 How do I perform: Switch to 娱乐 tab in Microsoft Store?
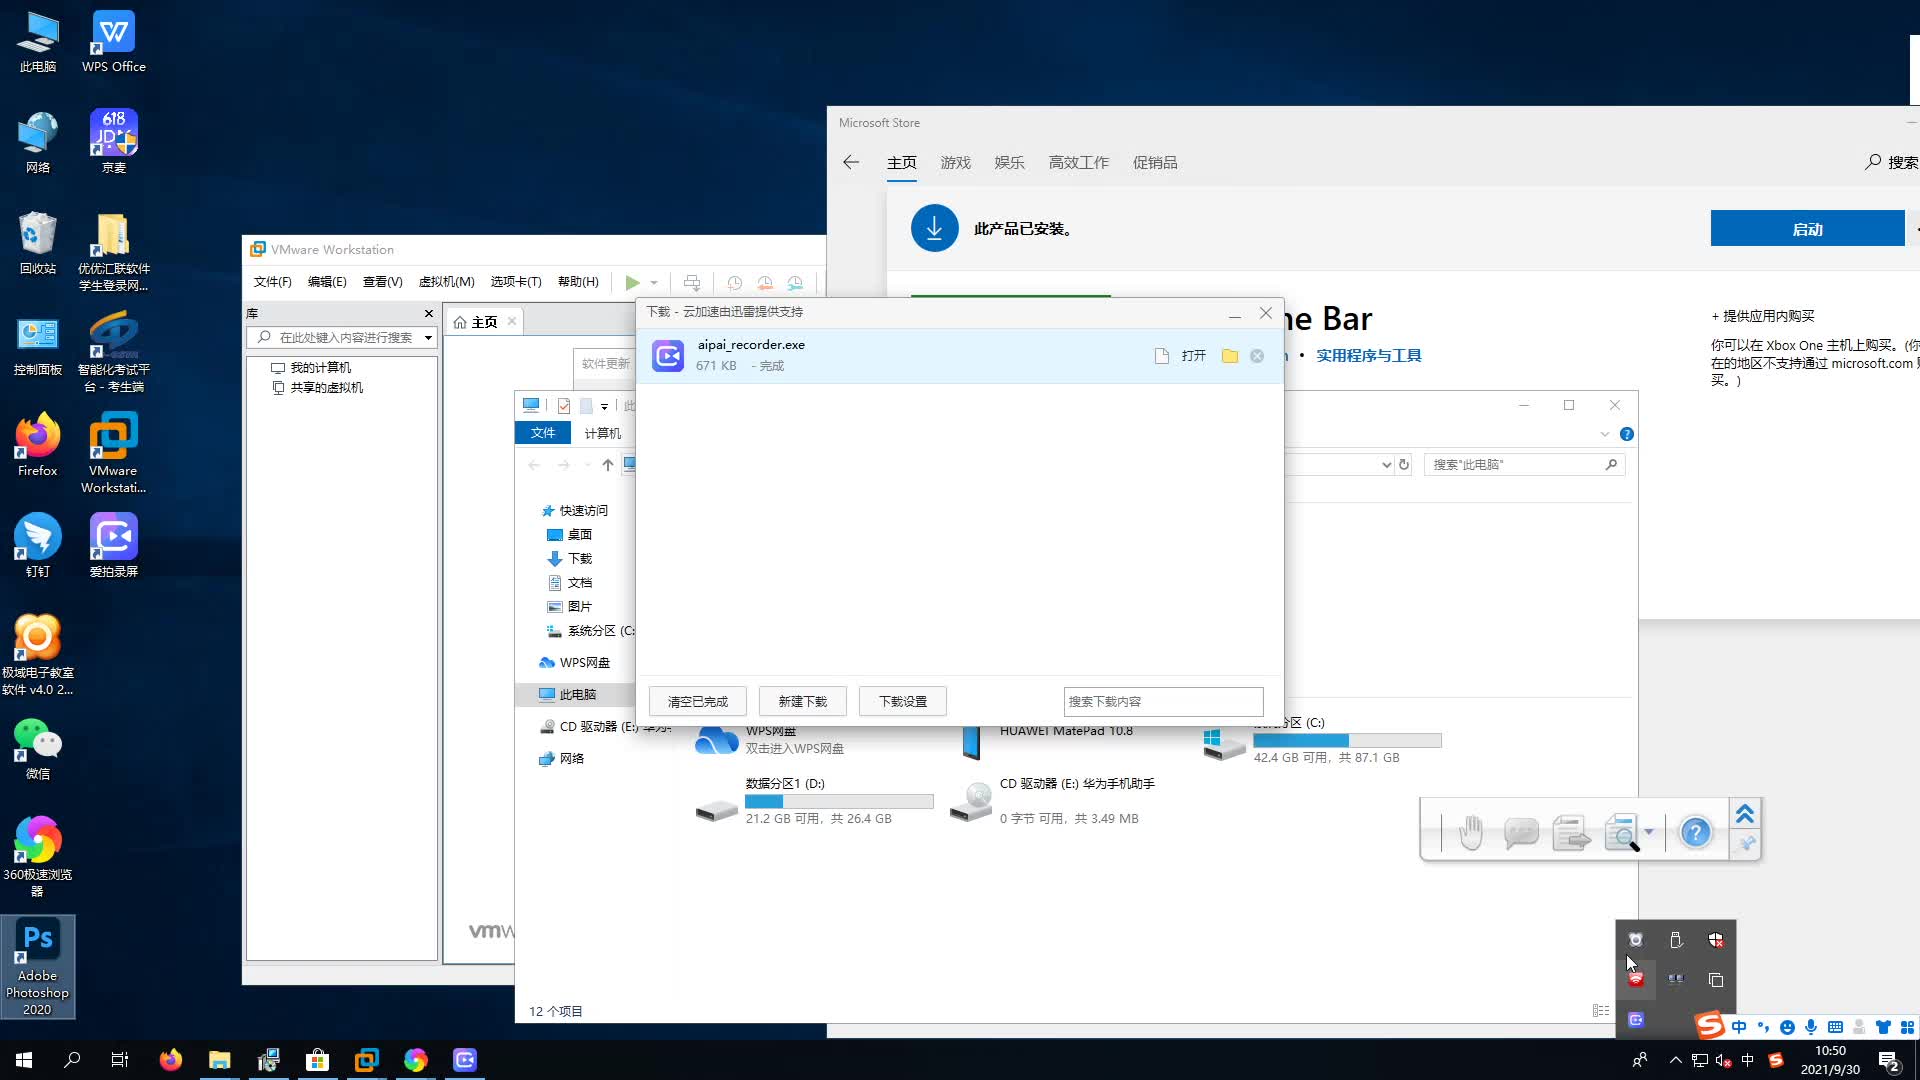pos(1009,162)
